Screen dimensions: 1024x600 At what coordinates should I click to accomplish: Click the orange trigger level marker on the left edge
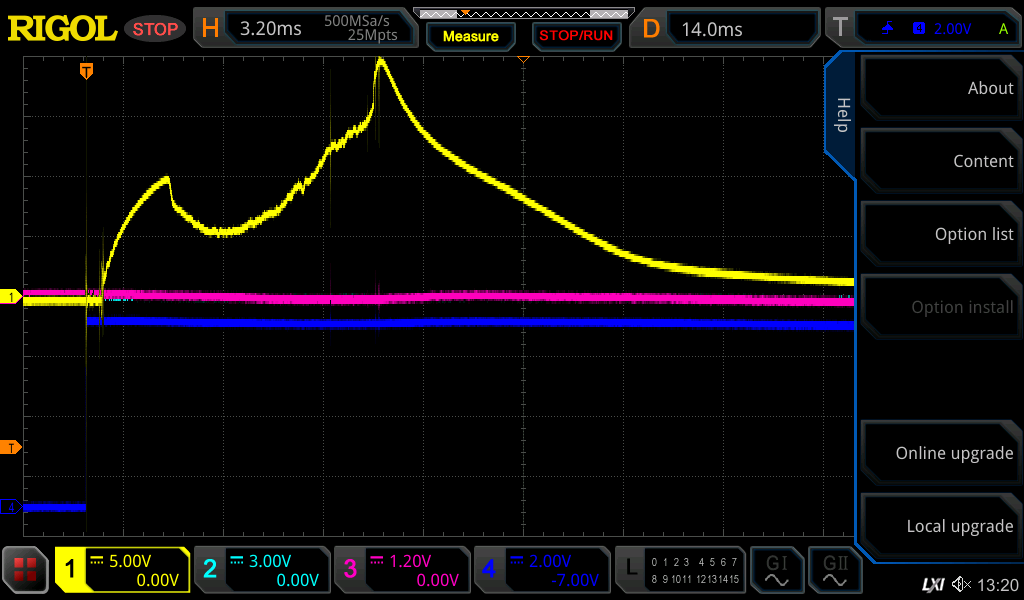[11, 447]
